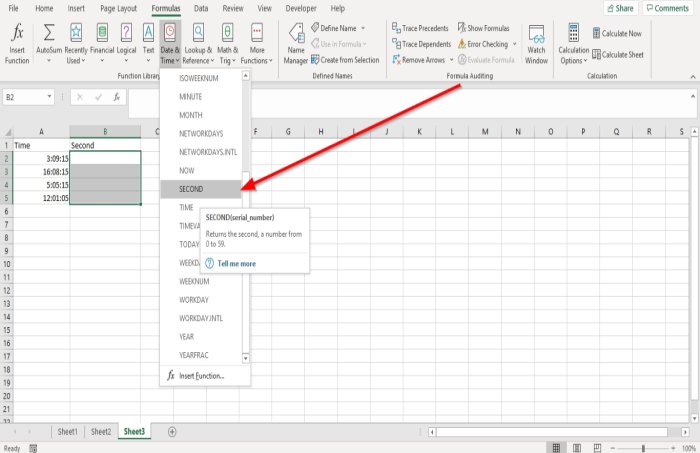This screenshot has width=700, height=453.
Task: Open the File tab
Action: [13, 8]
